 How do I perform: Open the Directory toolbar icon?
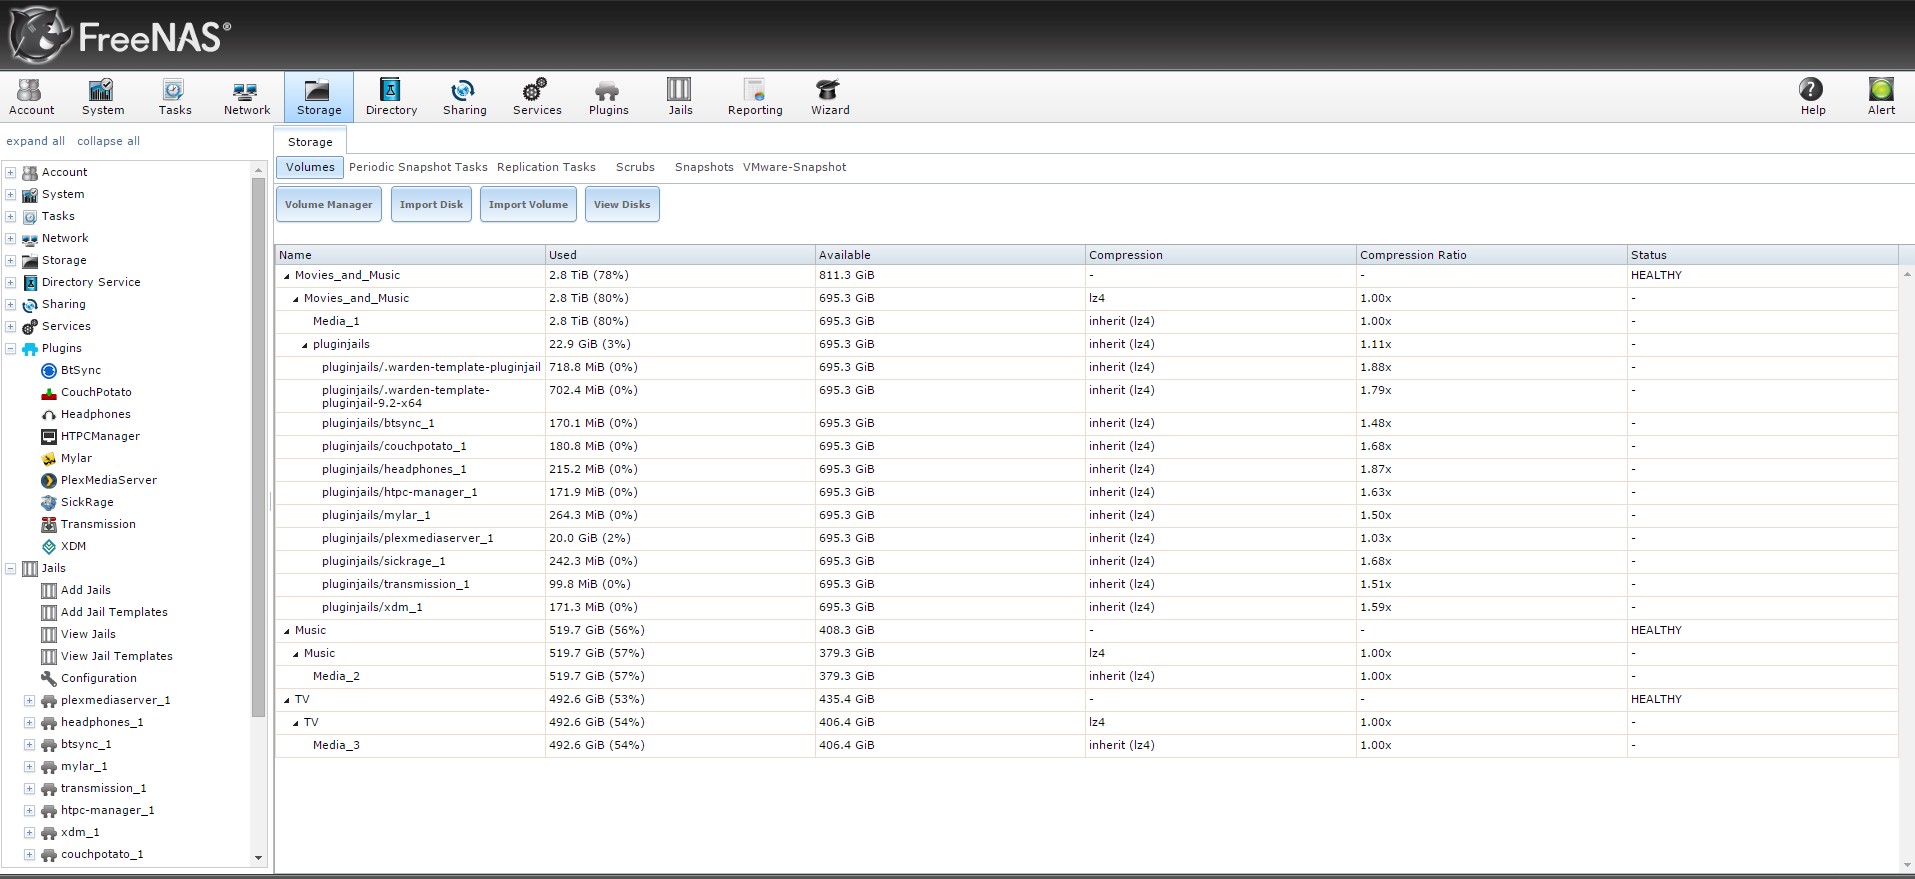point(391,97)
